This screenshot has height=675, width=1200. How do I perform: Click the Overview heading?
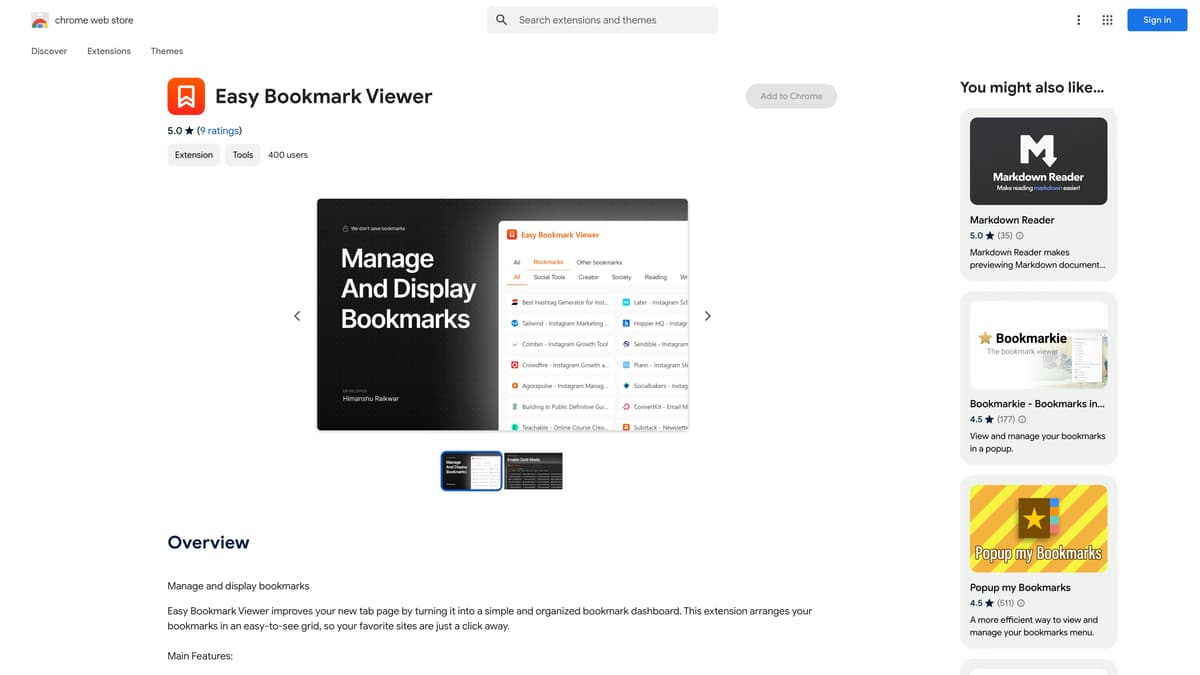208,543
